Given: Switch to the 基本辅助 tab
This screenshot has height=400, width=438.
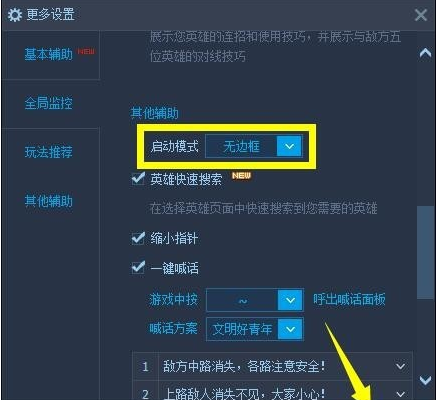Looking at the screenshot, I should tap(49, 54).
